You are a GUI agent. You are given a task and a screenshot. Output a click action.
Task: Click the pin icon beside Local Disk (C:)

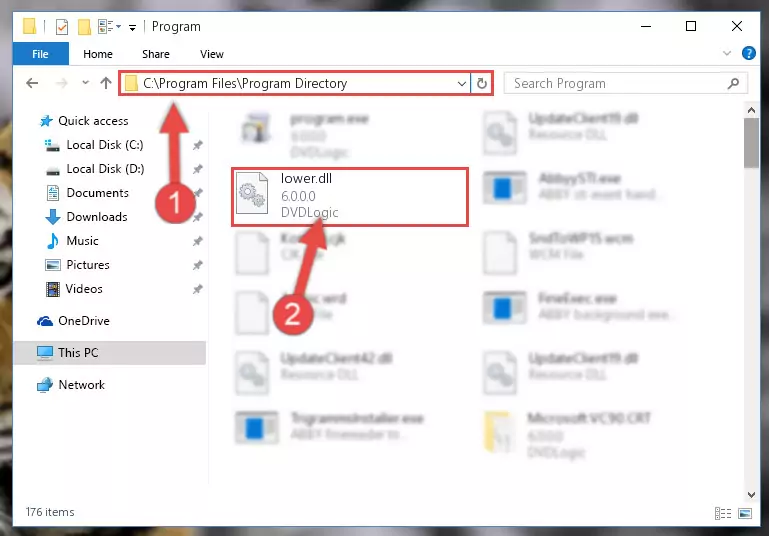pyautogui.click(x=198, y=145)
